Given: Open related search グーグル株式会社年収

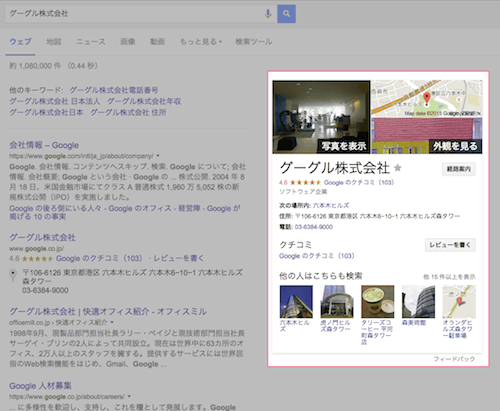Looking at the screenshot, I should (x=144, y=101).
